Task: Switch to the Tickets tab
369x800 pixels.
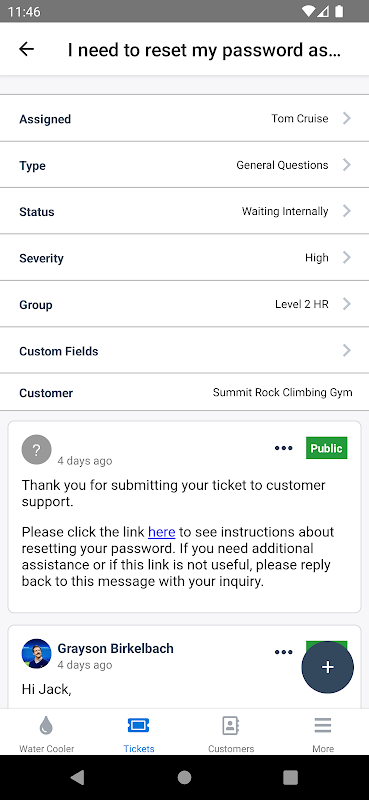Action: click(x=138, y=733)
